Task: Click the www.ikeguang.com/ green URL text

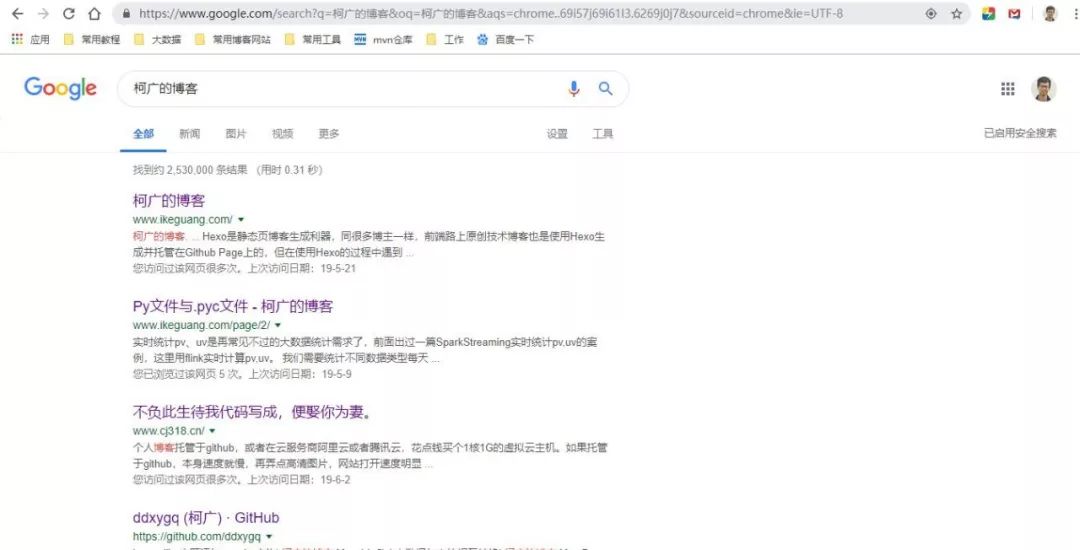Action: [x=183, y=220]
